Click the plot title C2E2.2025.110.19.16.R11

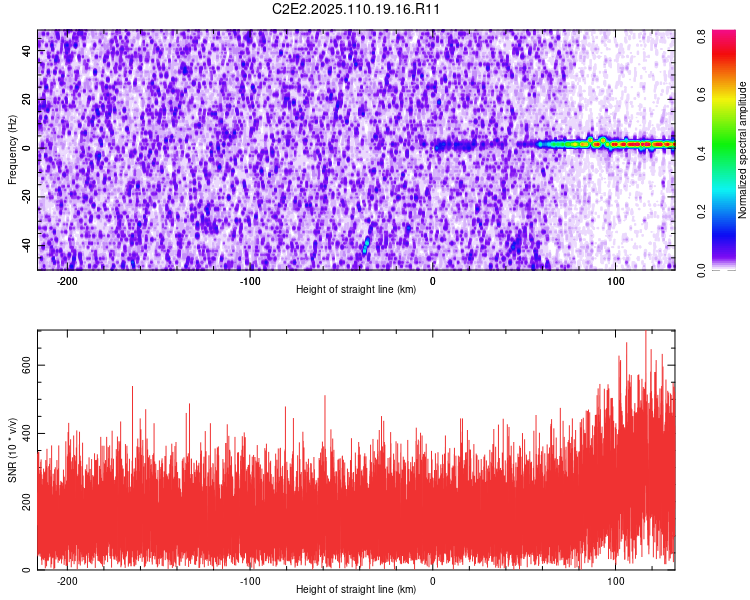pyautogui.click(x=356, y=9)
